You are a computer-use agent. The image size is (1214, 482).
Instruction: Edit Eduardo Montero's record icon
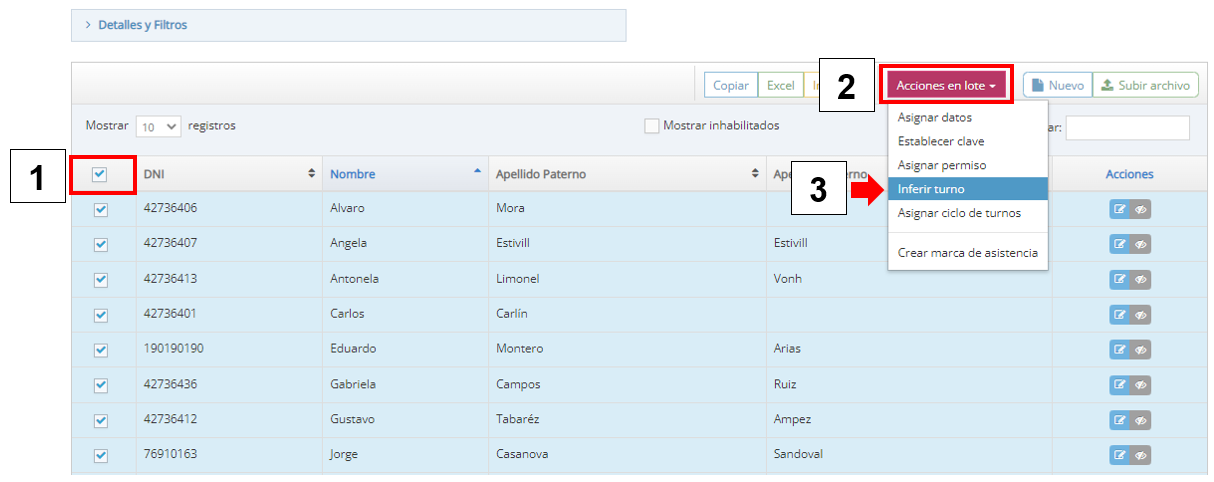tap(1120, 350)
